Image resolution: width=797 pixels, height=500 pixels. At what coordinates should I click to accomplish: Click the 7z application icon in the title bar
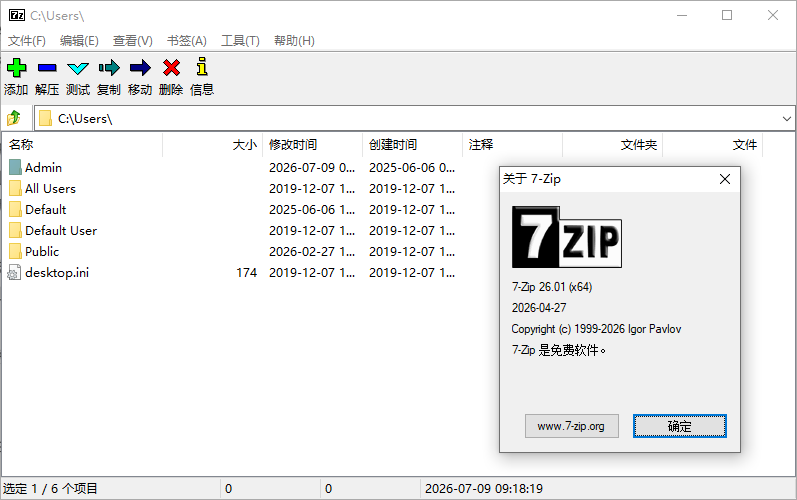[x=17, y=15]
